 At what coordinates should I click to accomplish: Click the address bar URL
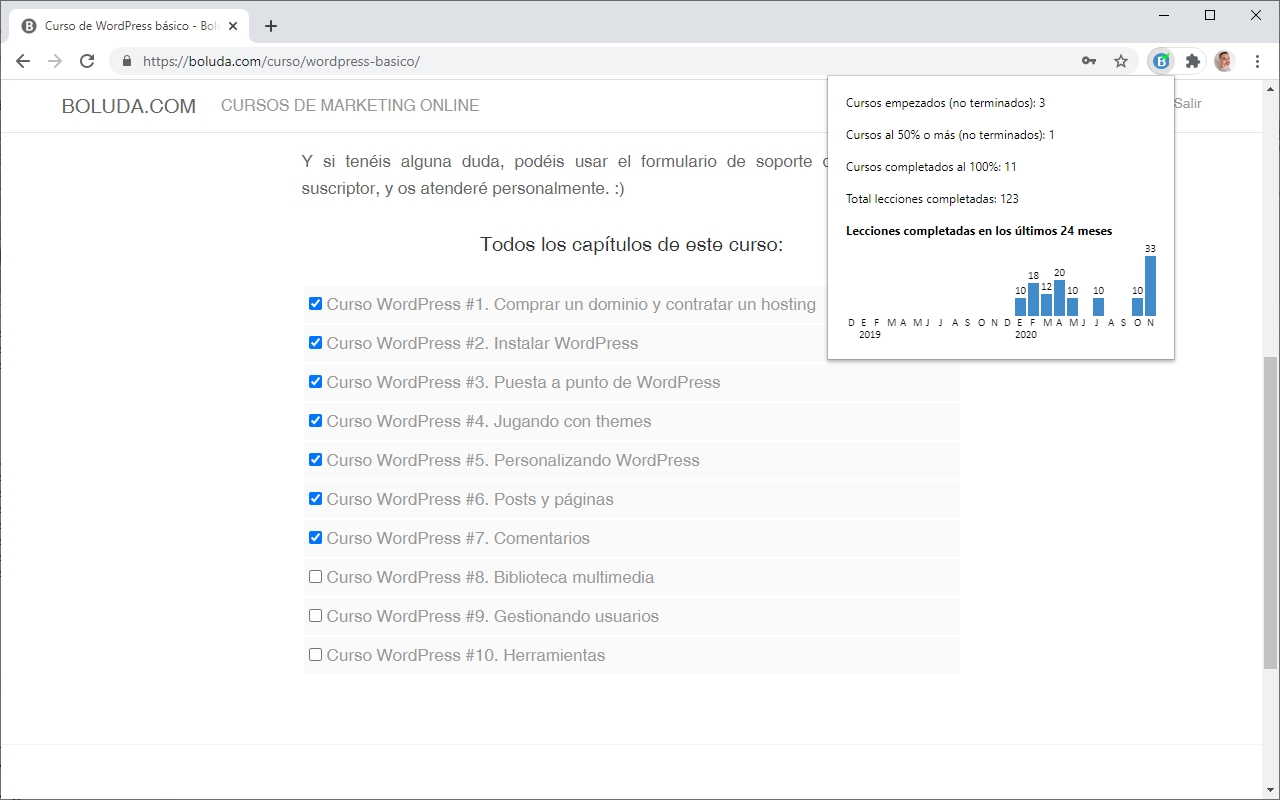tap(281, 61)
